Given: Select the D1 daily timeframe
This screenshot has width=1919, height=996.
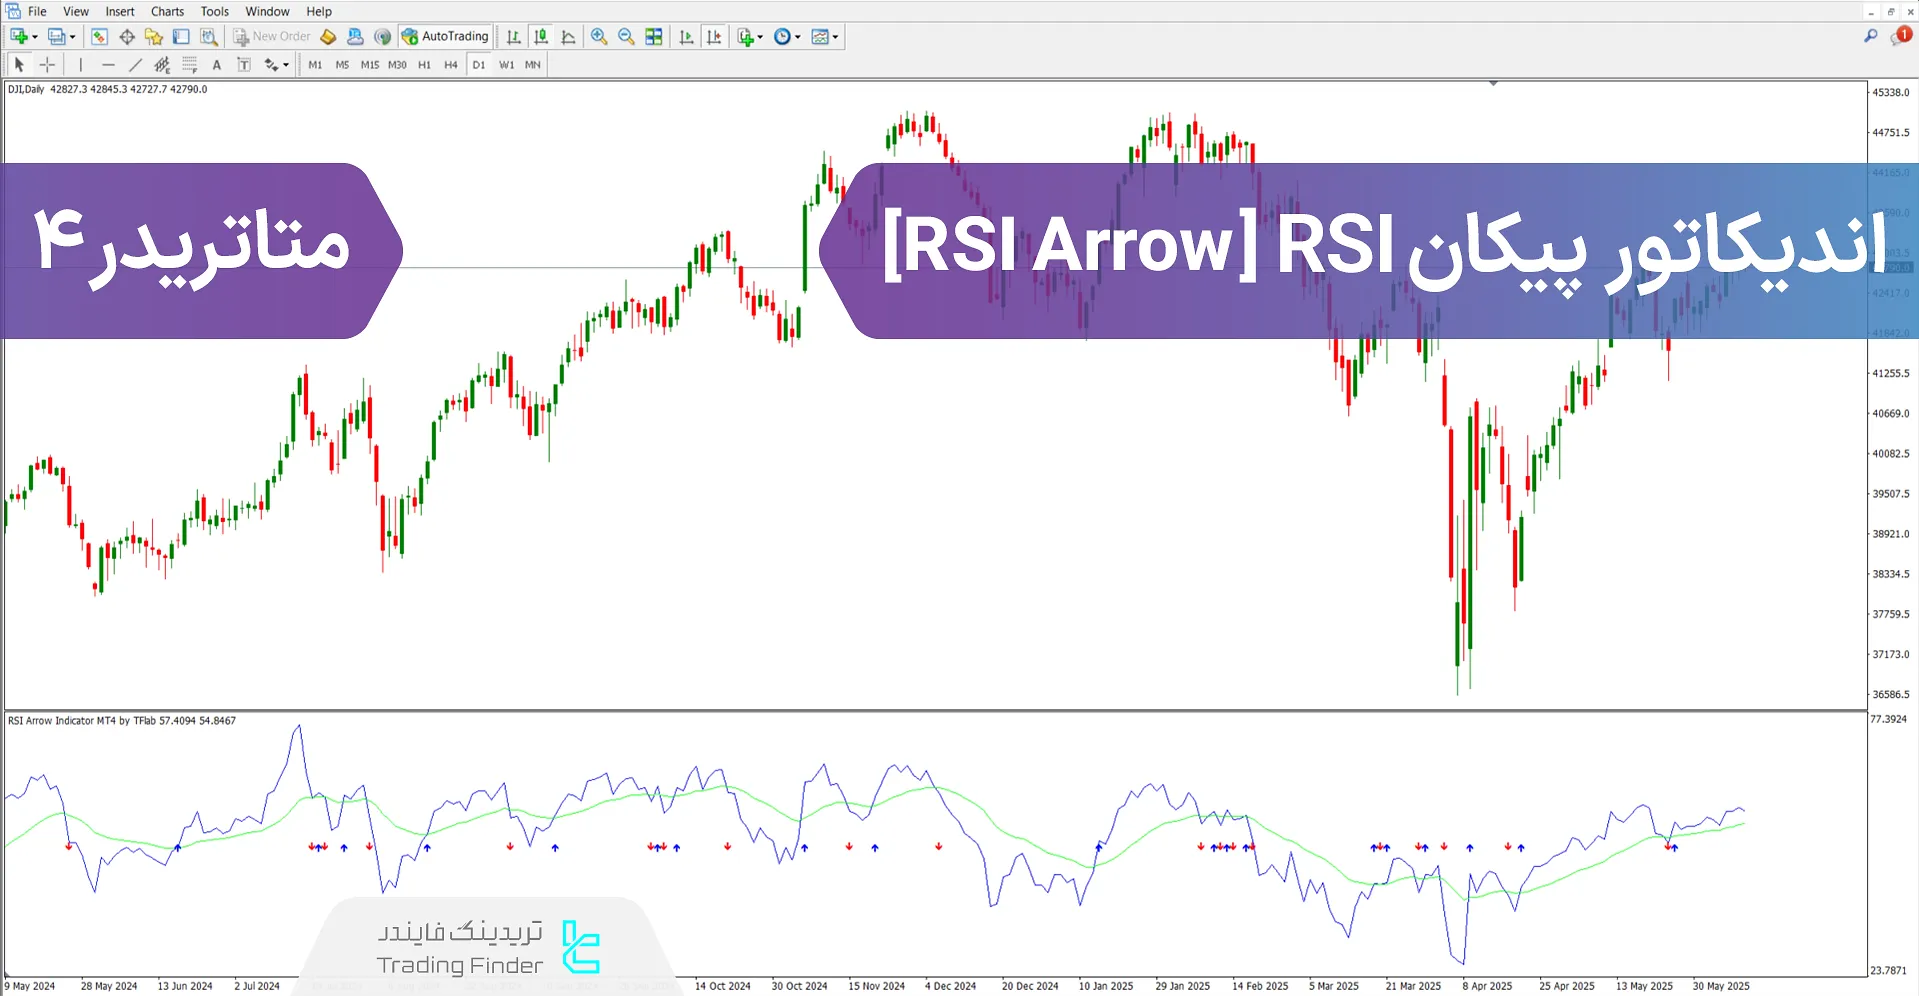Looking at the screenshot, I should click(478, 64).
